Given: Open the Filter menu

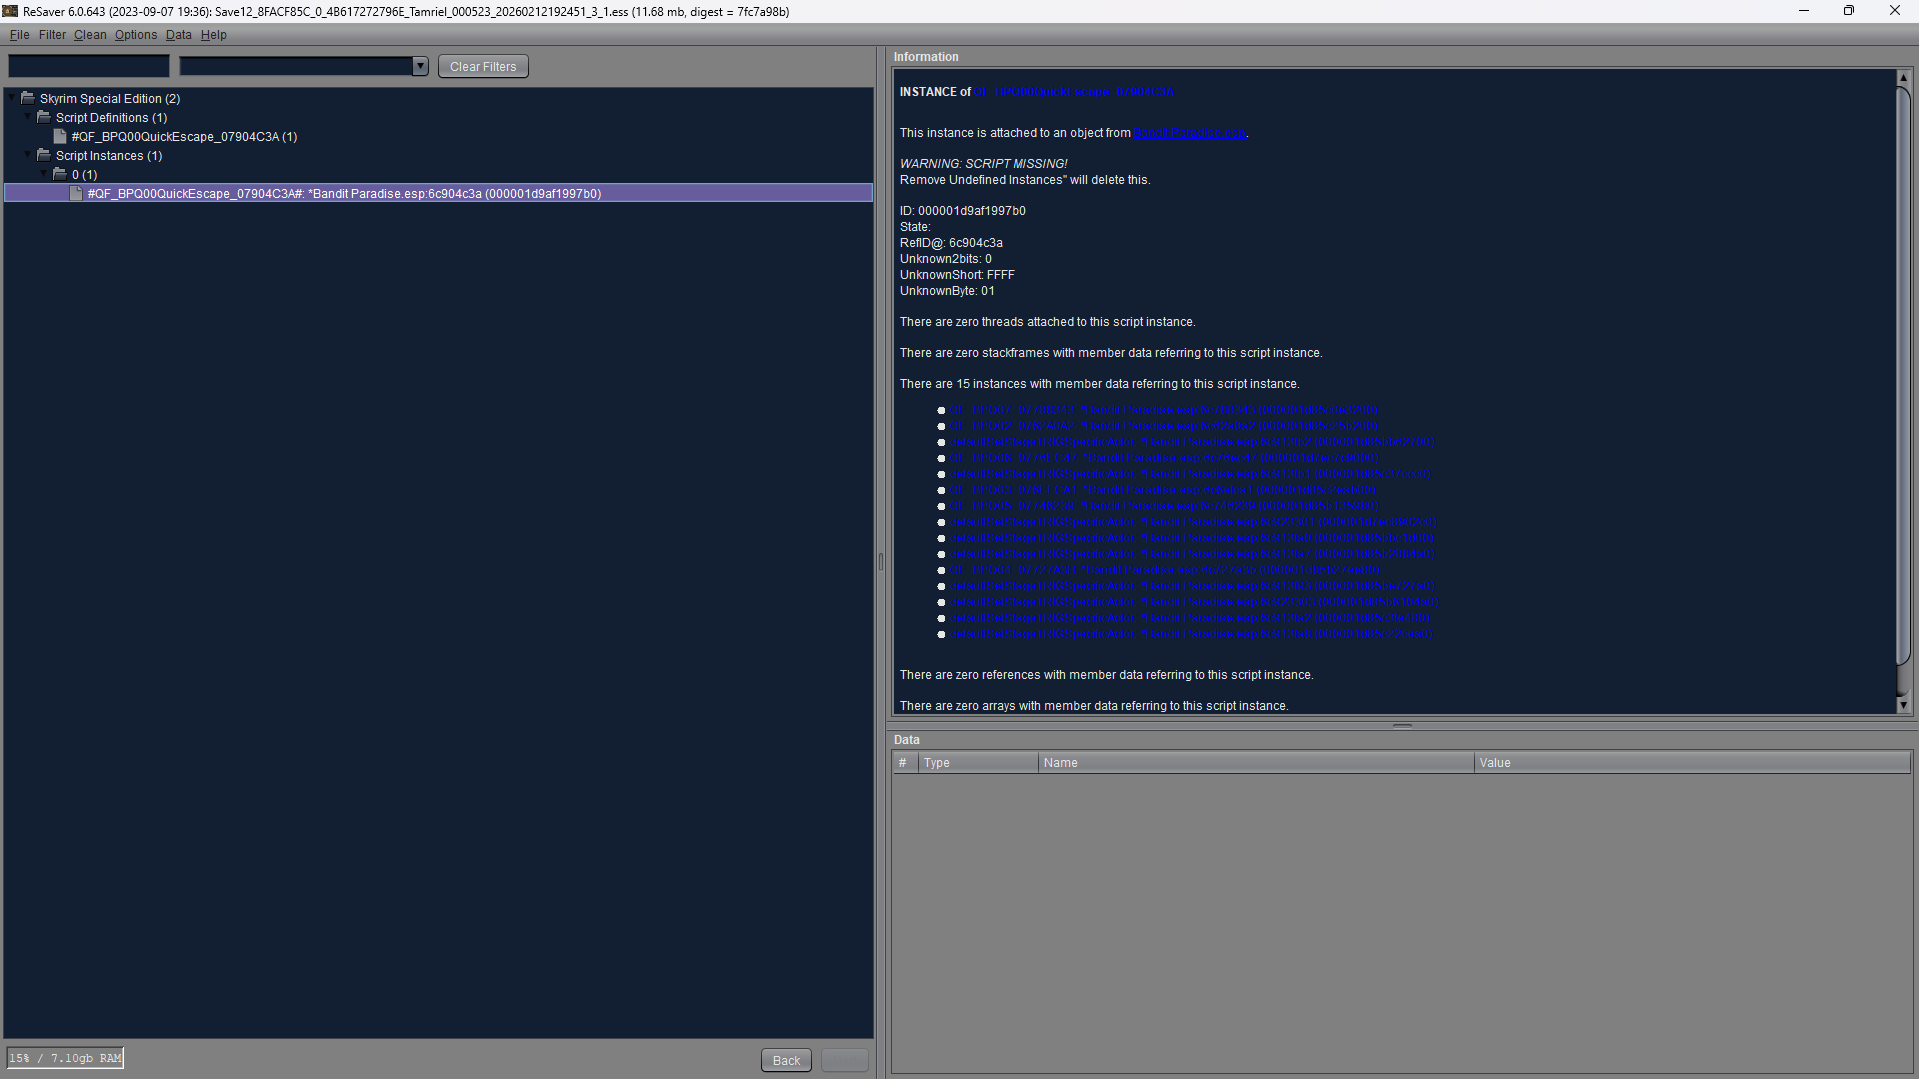Looking at the screenshot, I should pos(52,35).
